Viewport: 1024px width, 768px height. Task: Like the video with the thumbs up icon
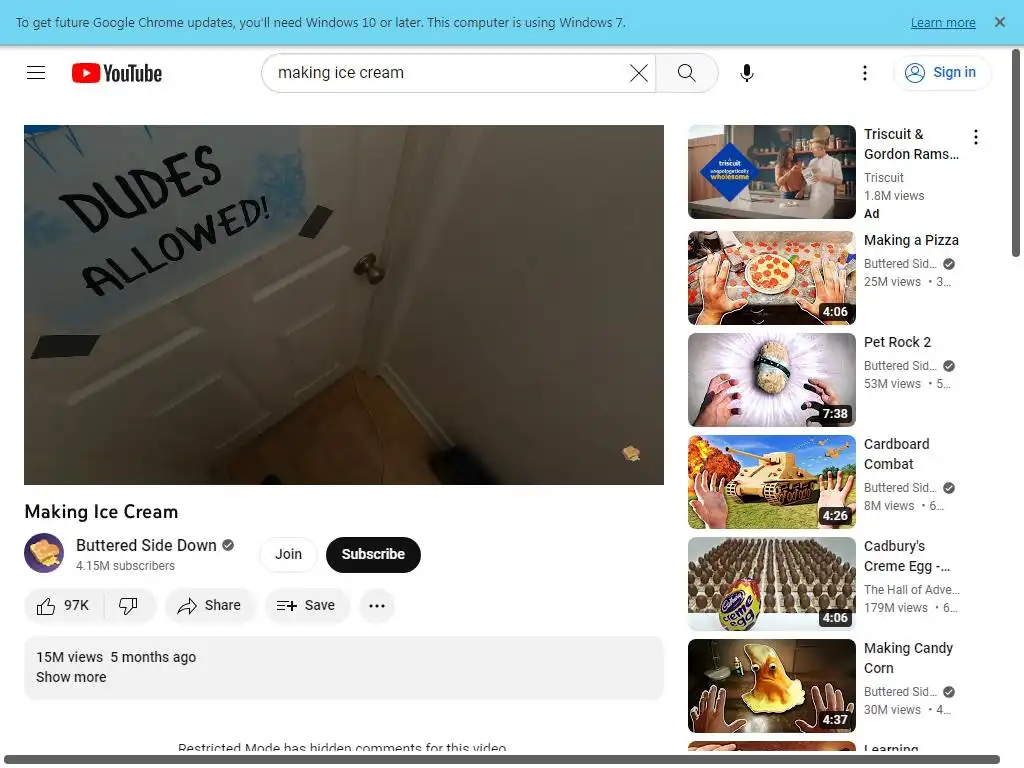(x=63, y=606)
